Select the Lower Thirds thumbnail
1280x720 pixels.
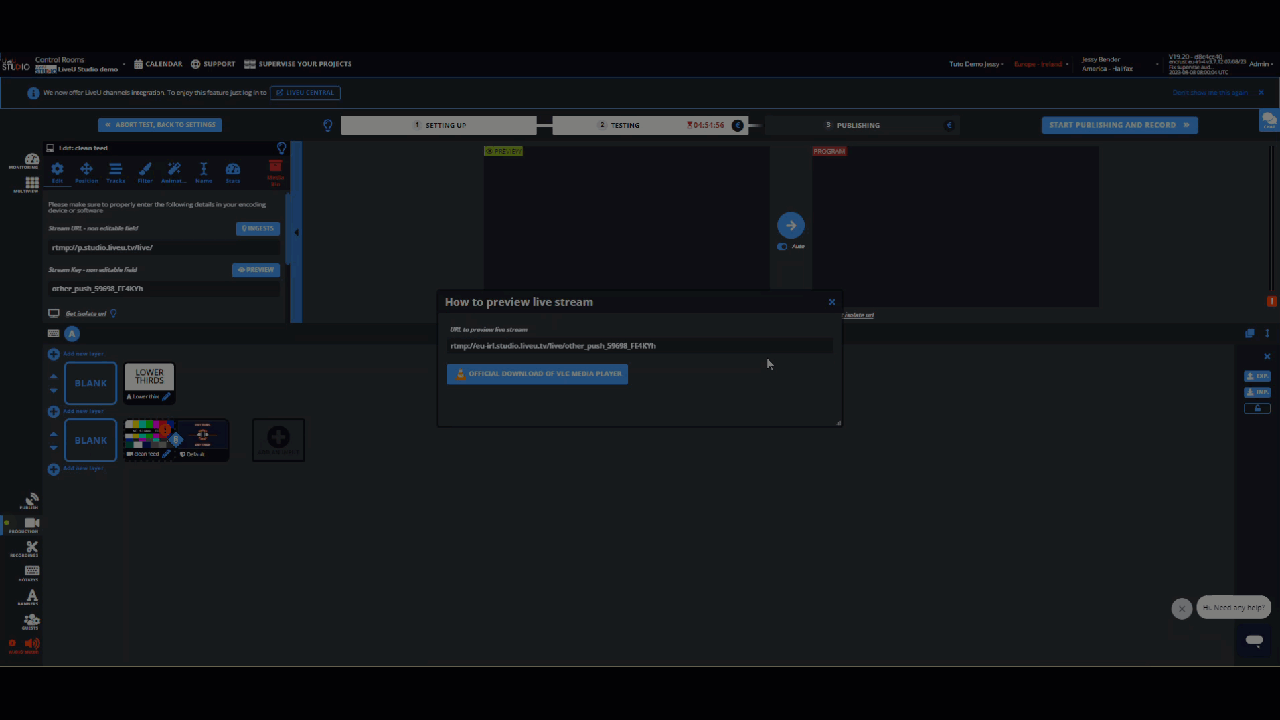tap(149, 378)
